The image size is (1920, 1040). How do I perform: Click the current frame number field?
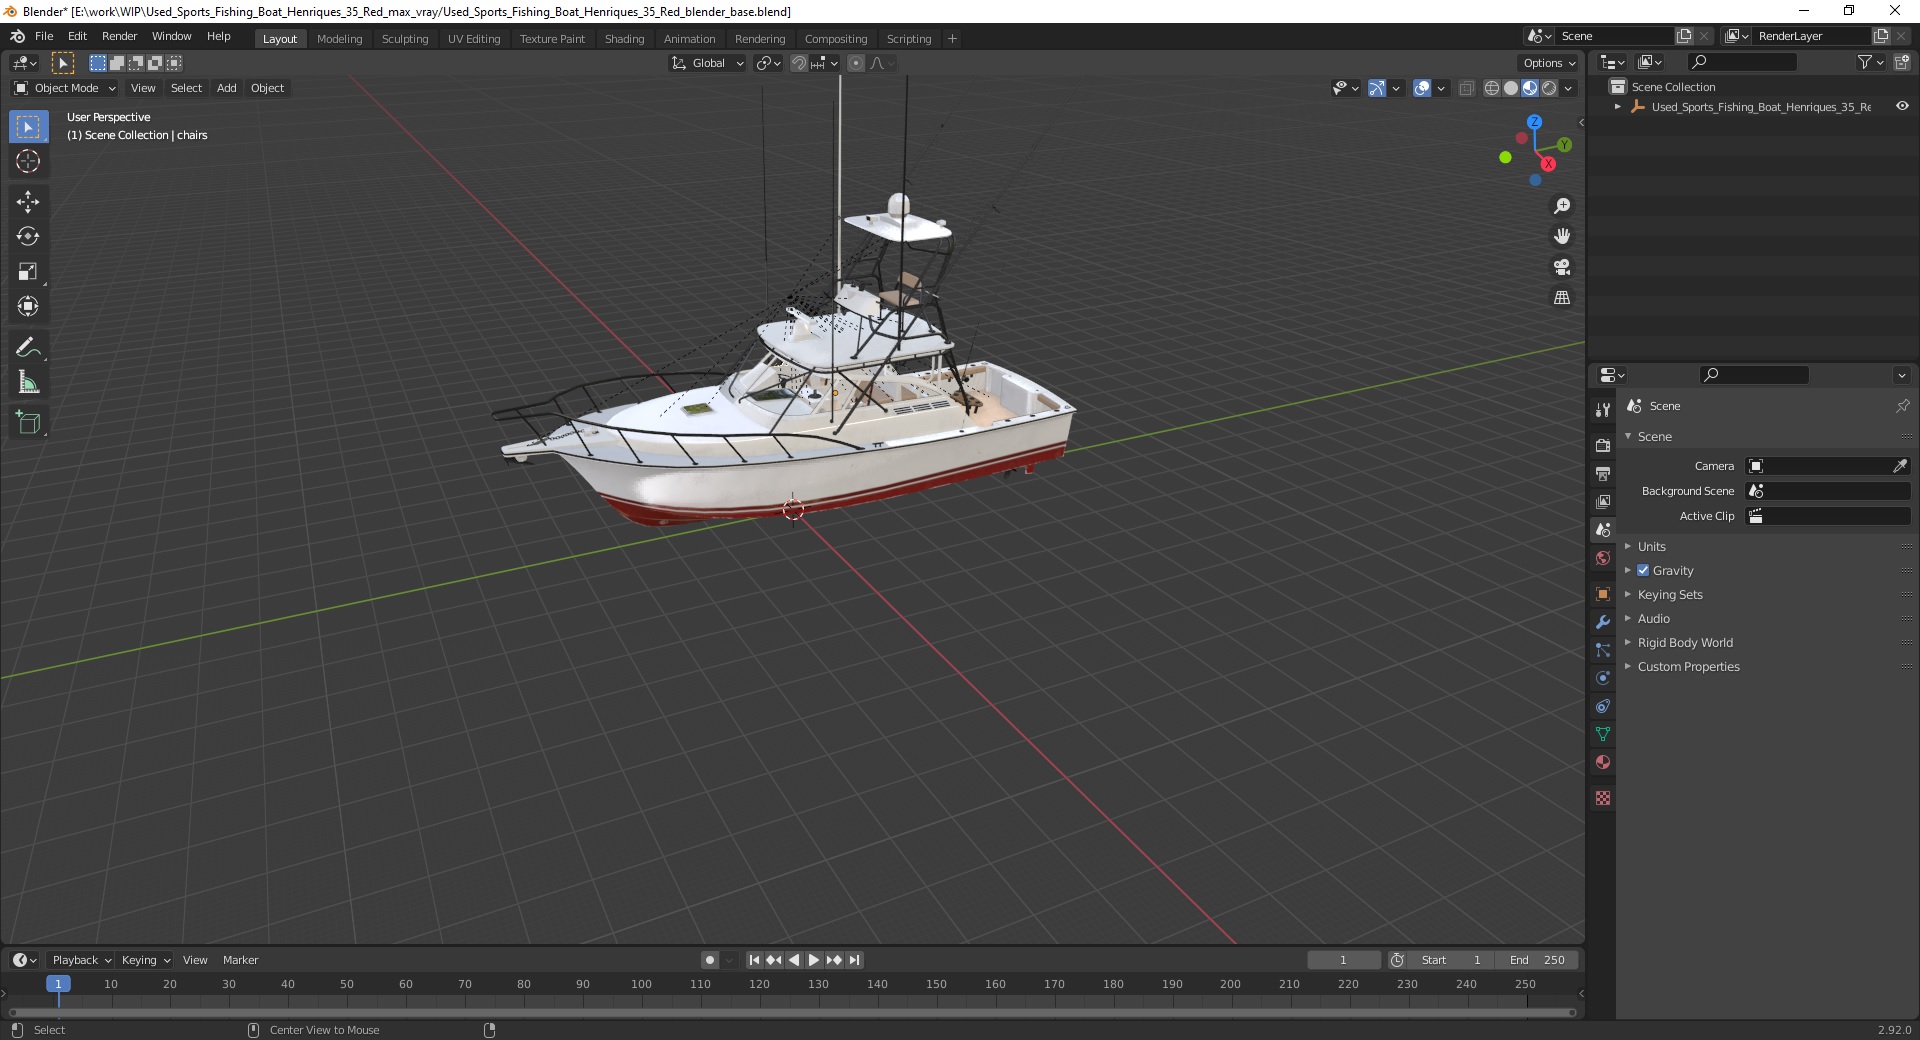point(1343,960)
